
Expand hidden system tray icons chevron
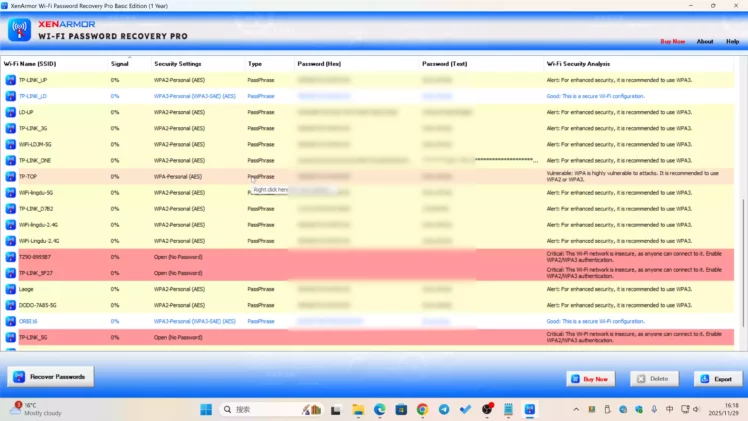coord(576,409)
